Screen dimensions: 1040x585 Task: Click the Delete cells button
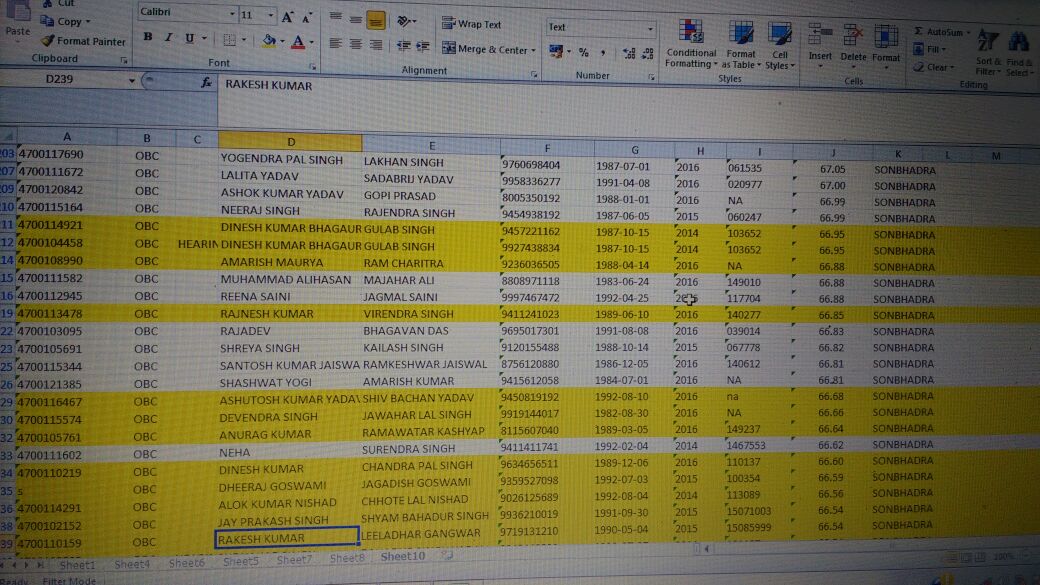853,44
